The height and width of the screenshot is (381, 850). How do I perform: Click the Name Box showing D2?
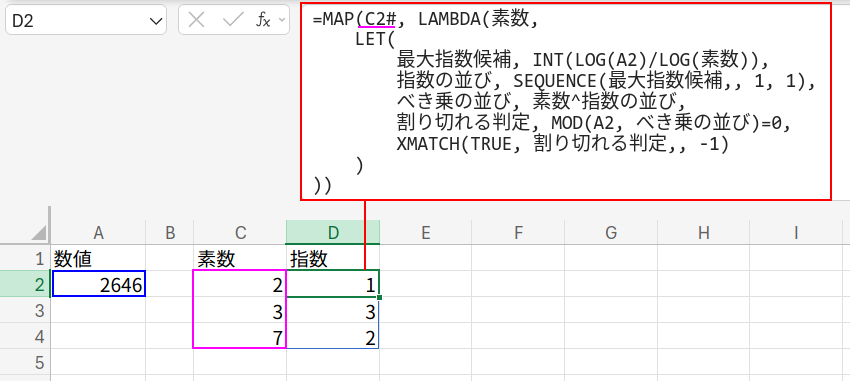pyautogui.click(x=86, y=21)
